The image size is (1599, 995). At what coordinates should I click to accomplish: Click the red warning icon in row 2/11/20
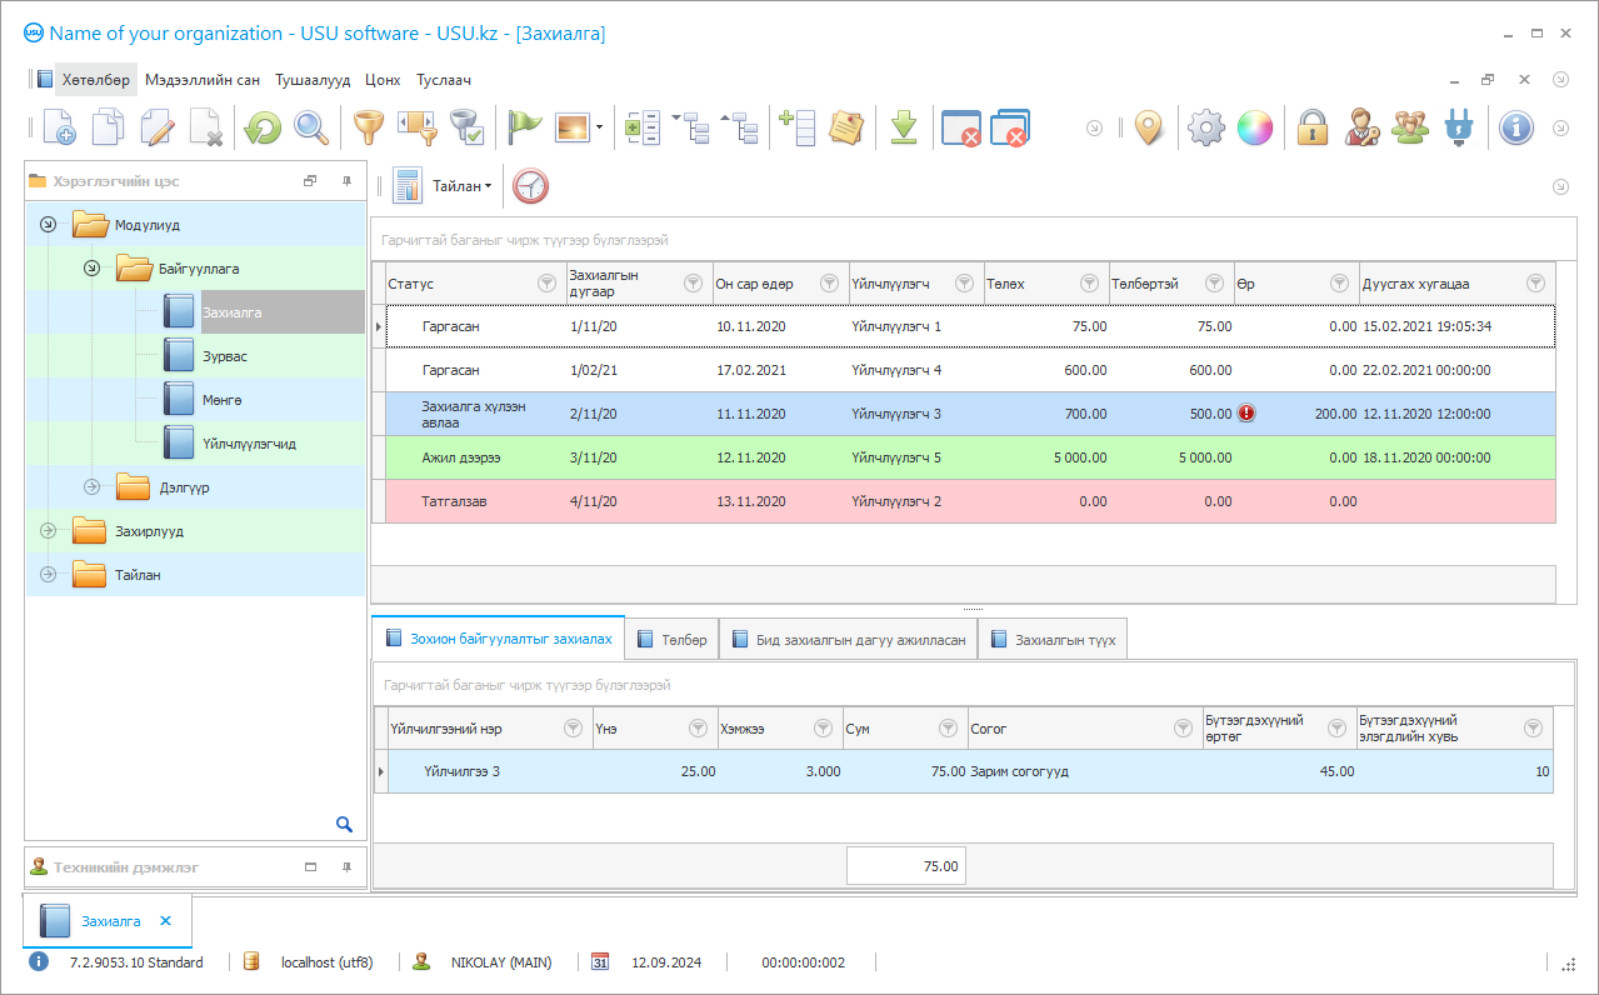click(x=1246, y=413)
